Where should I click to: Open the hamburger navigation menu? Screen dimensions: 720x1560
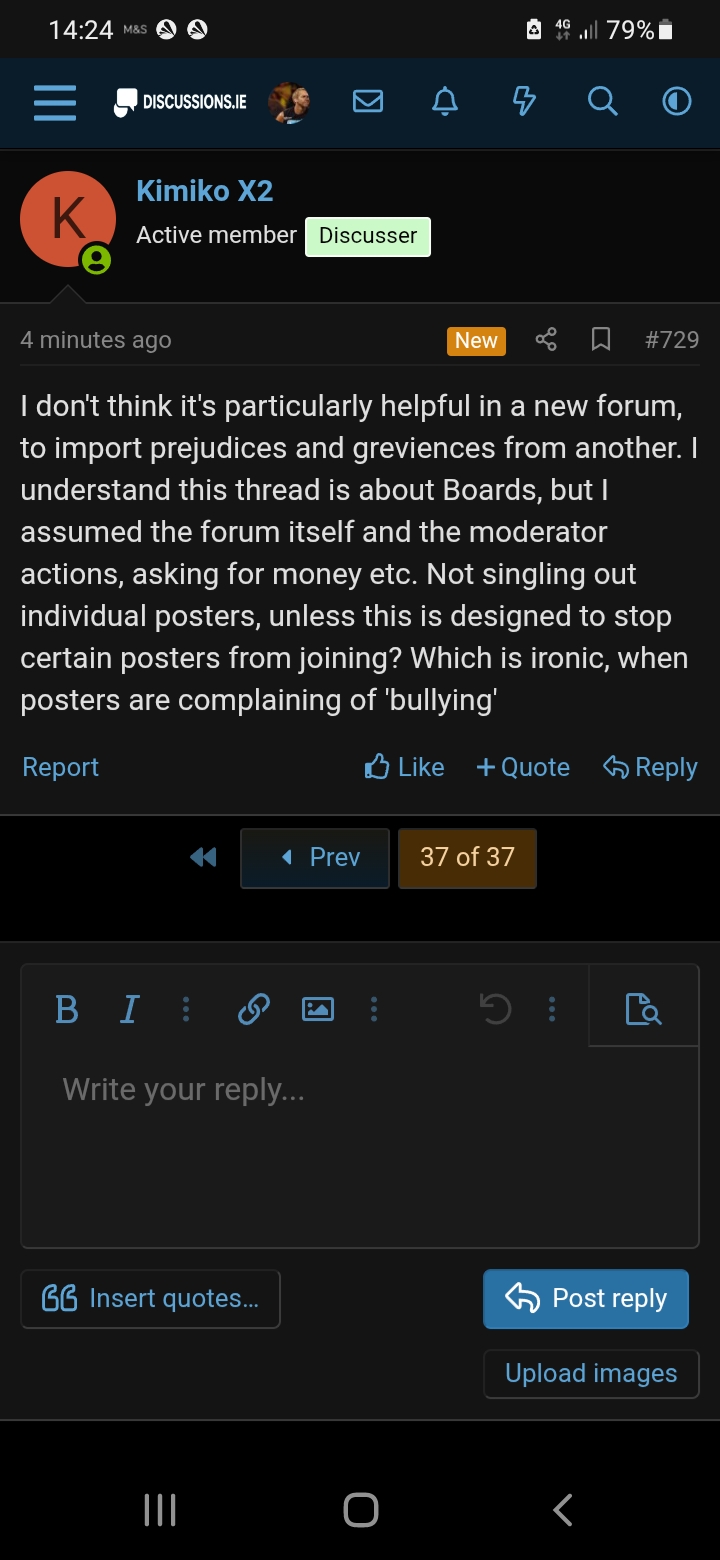(55, 103)
